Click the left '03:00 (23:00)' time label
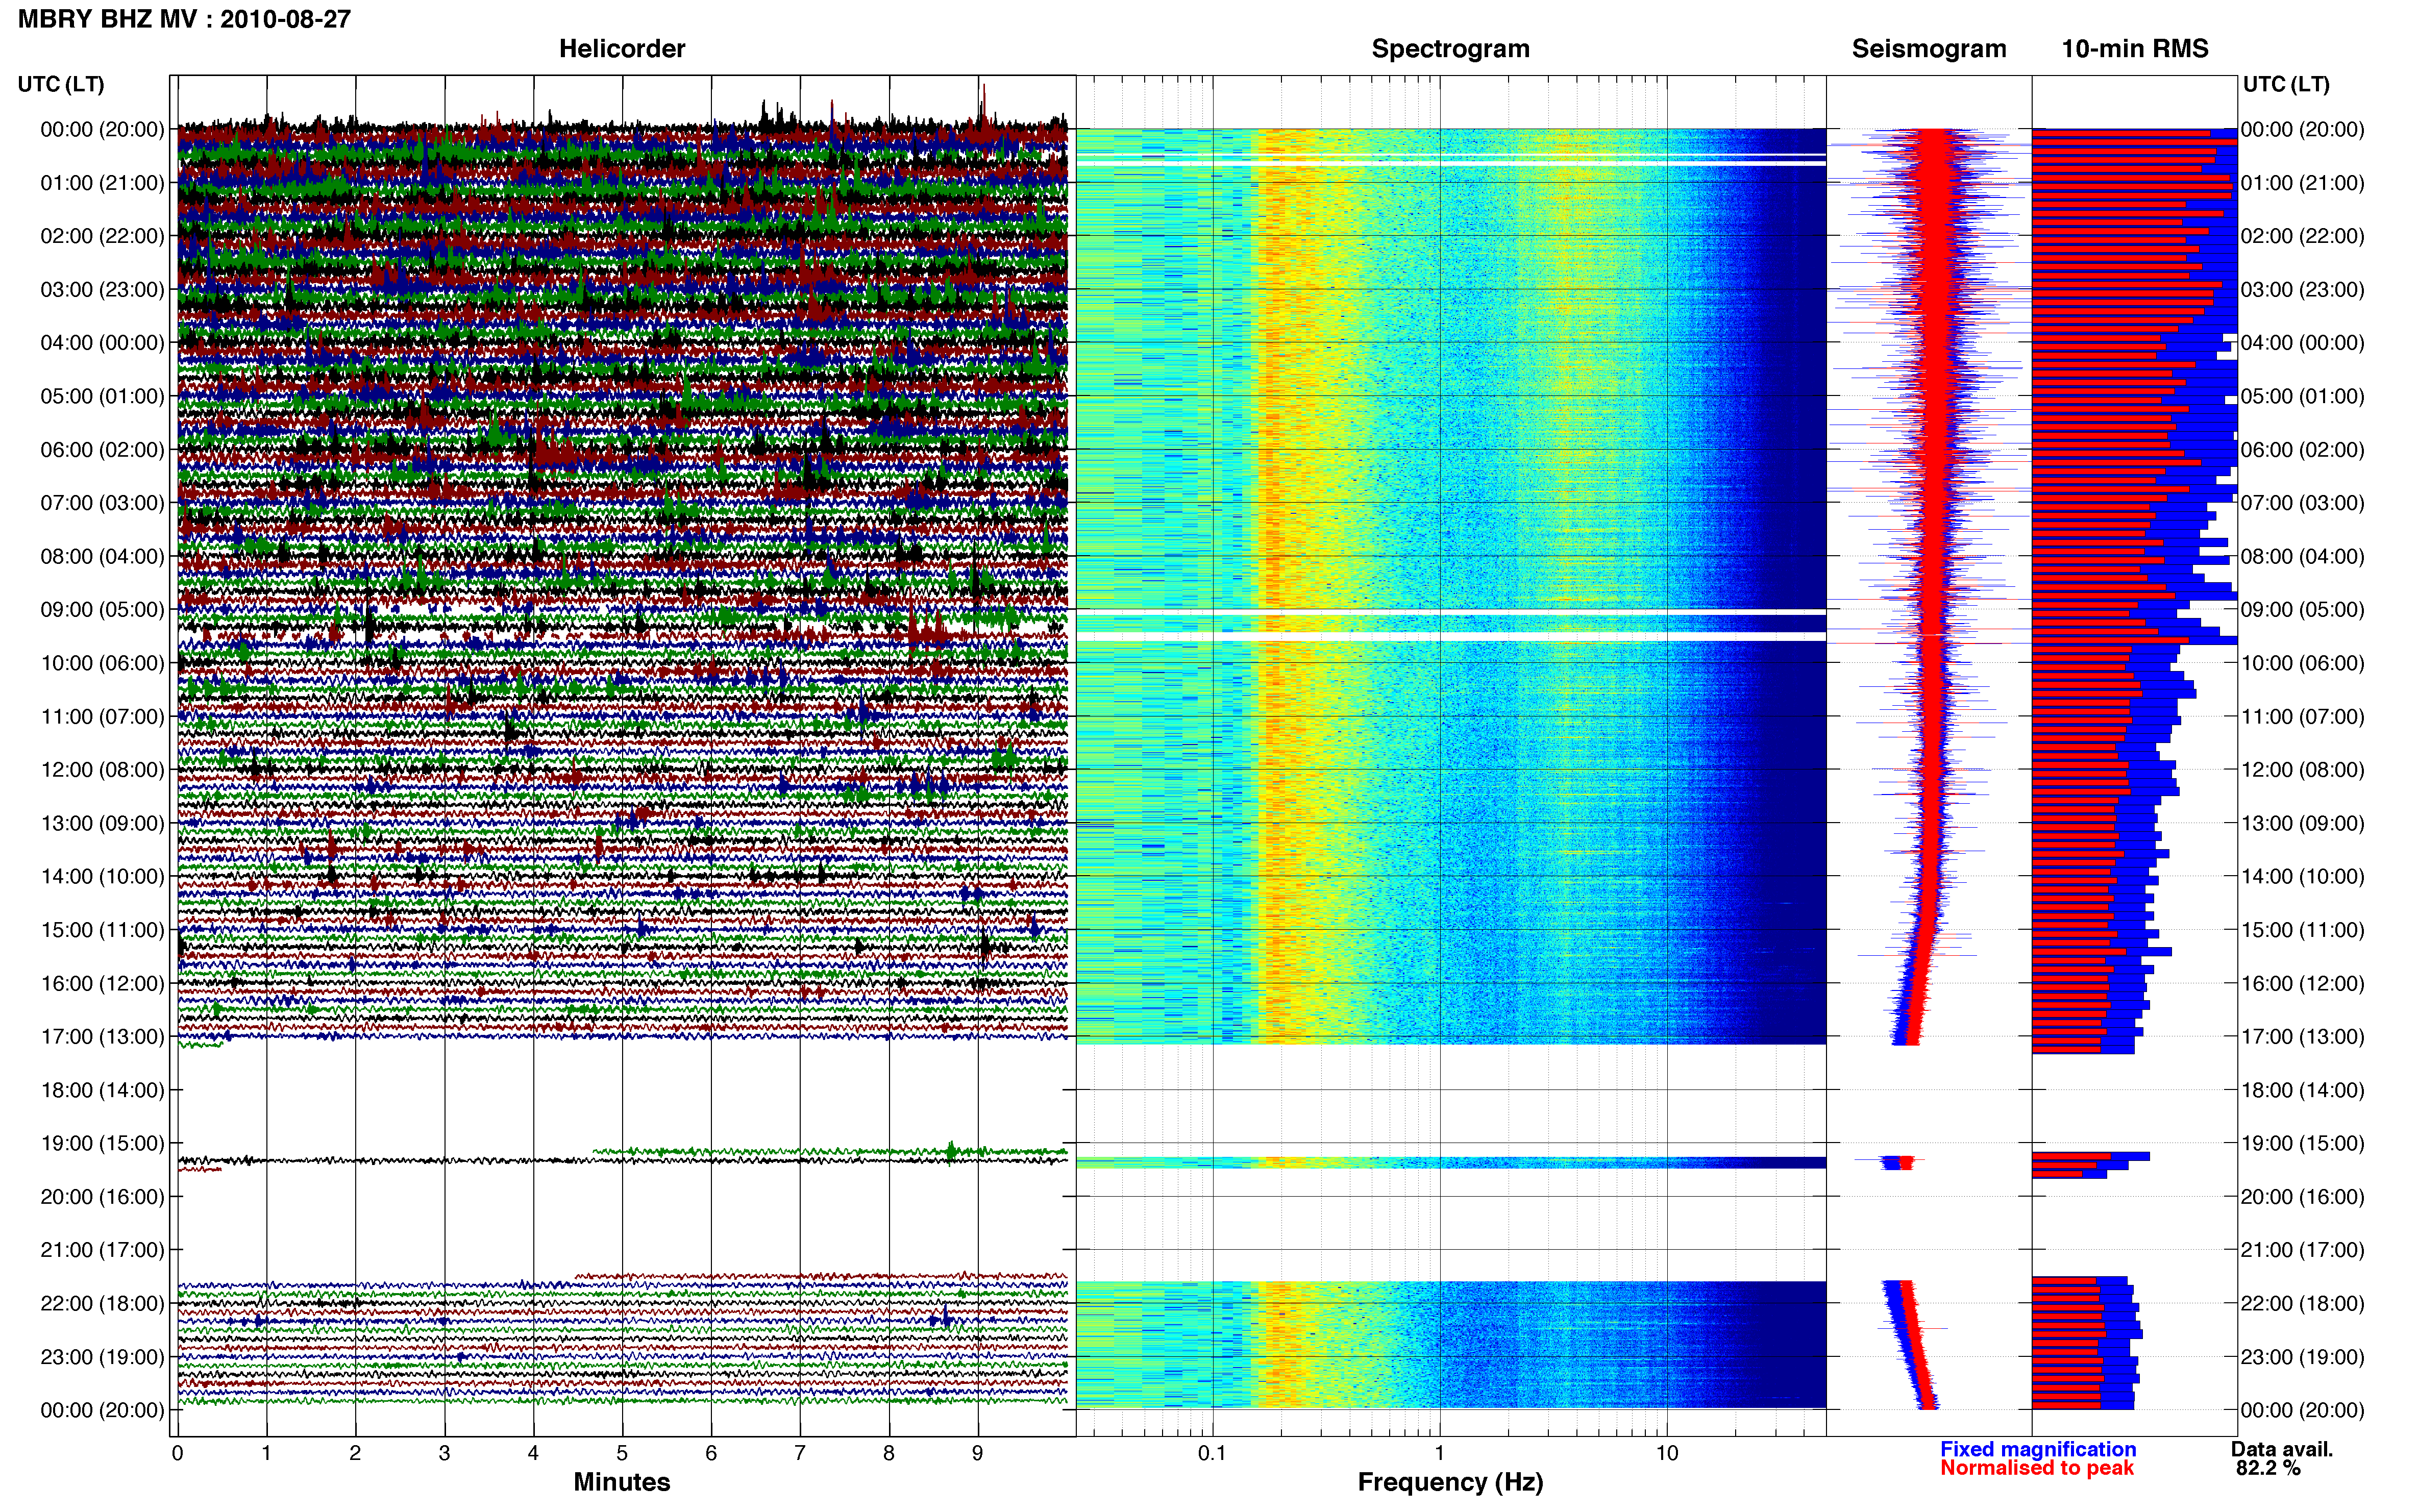The width and height of the screenshot is (2419, 1512). [102, 289]
